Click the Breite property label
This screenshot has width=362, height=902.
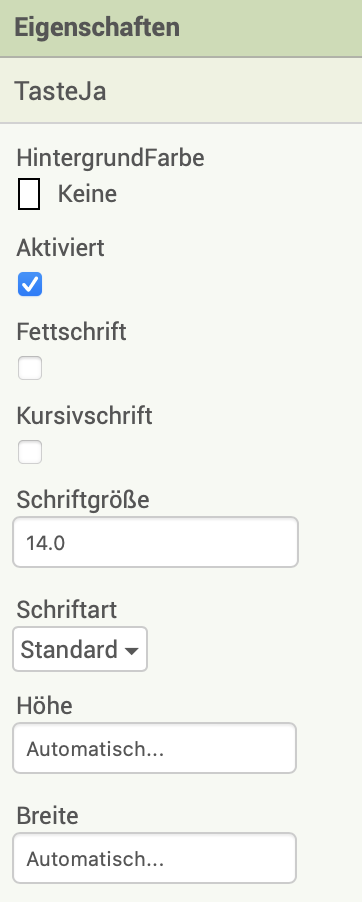(x=47, y=816)
